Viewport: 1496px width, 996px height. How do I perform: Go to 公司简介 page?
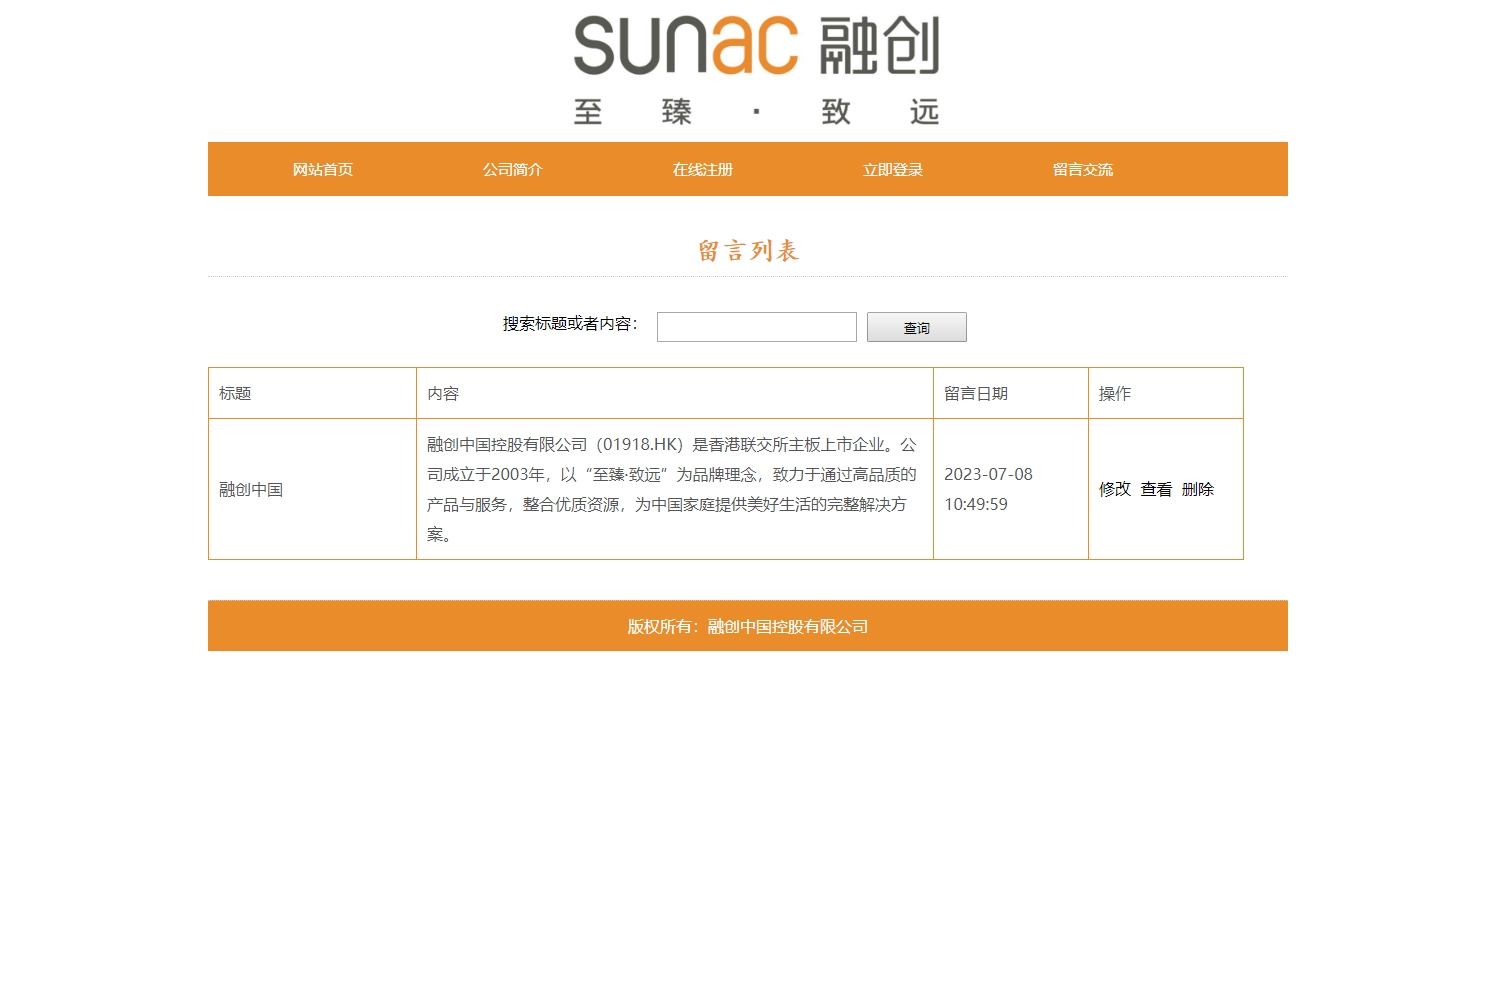(x=512, y=169)
